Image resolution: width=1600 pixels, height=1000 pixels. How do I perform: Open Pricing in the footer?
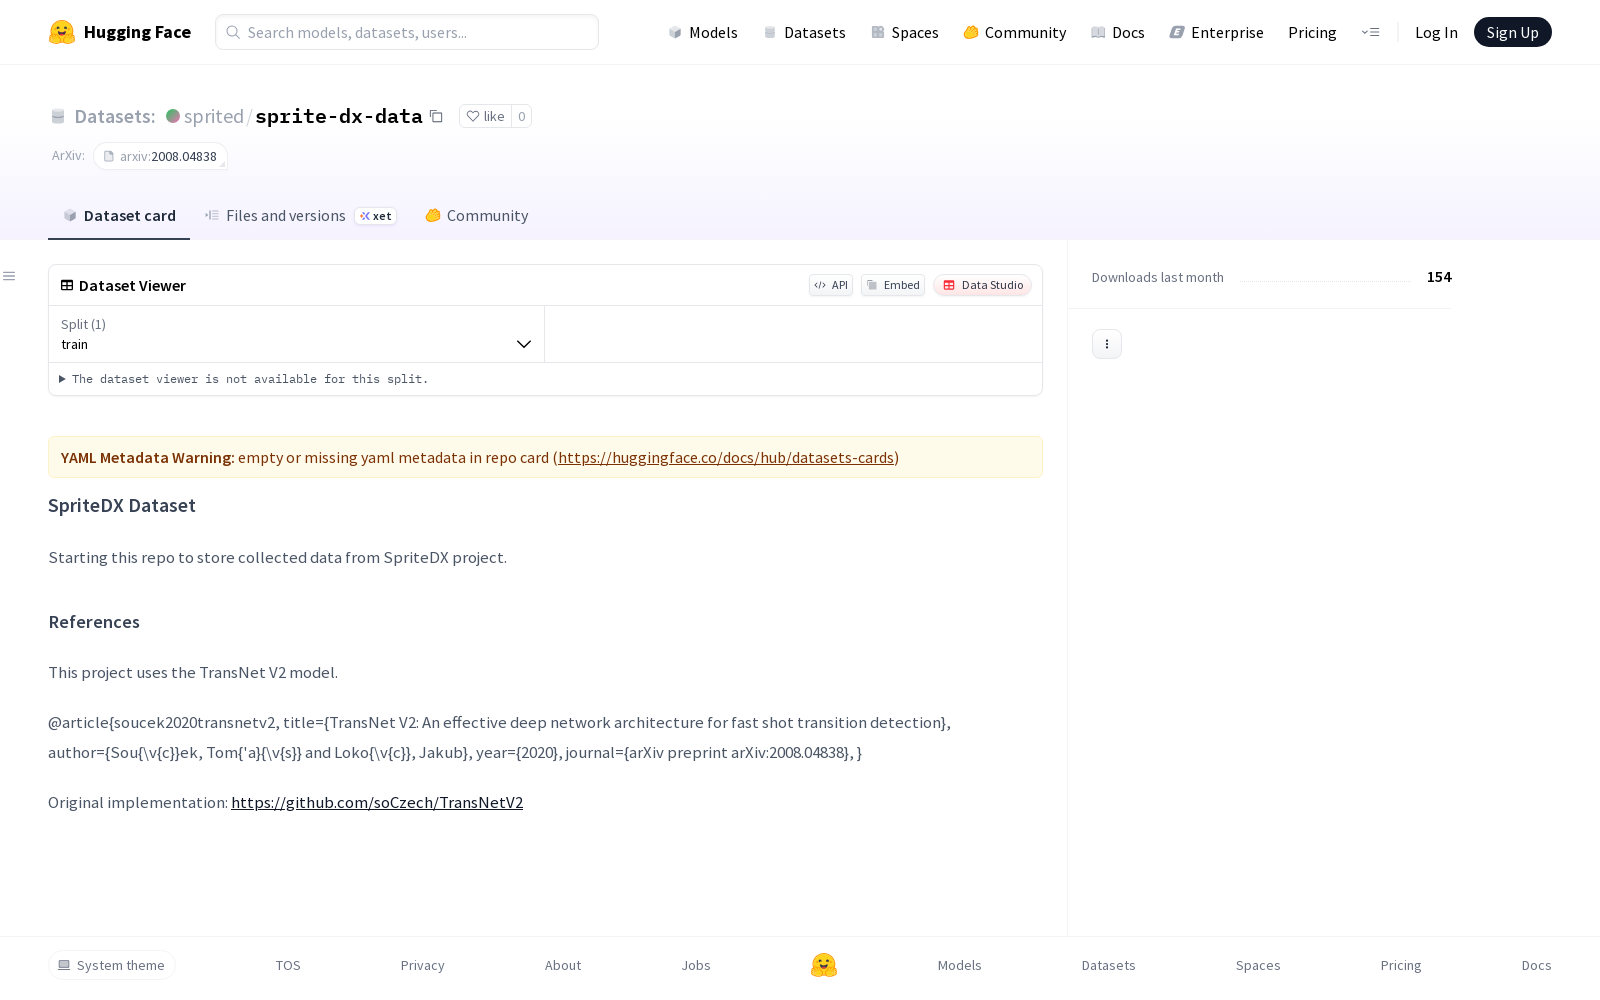[x=1401, y=965]
